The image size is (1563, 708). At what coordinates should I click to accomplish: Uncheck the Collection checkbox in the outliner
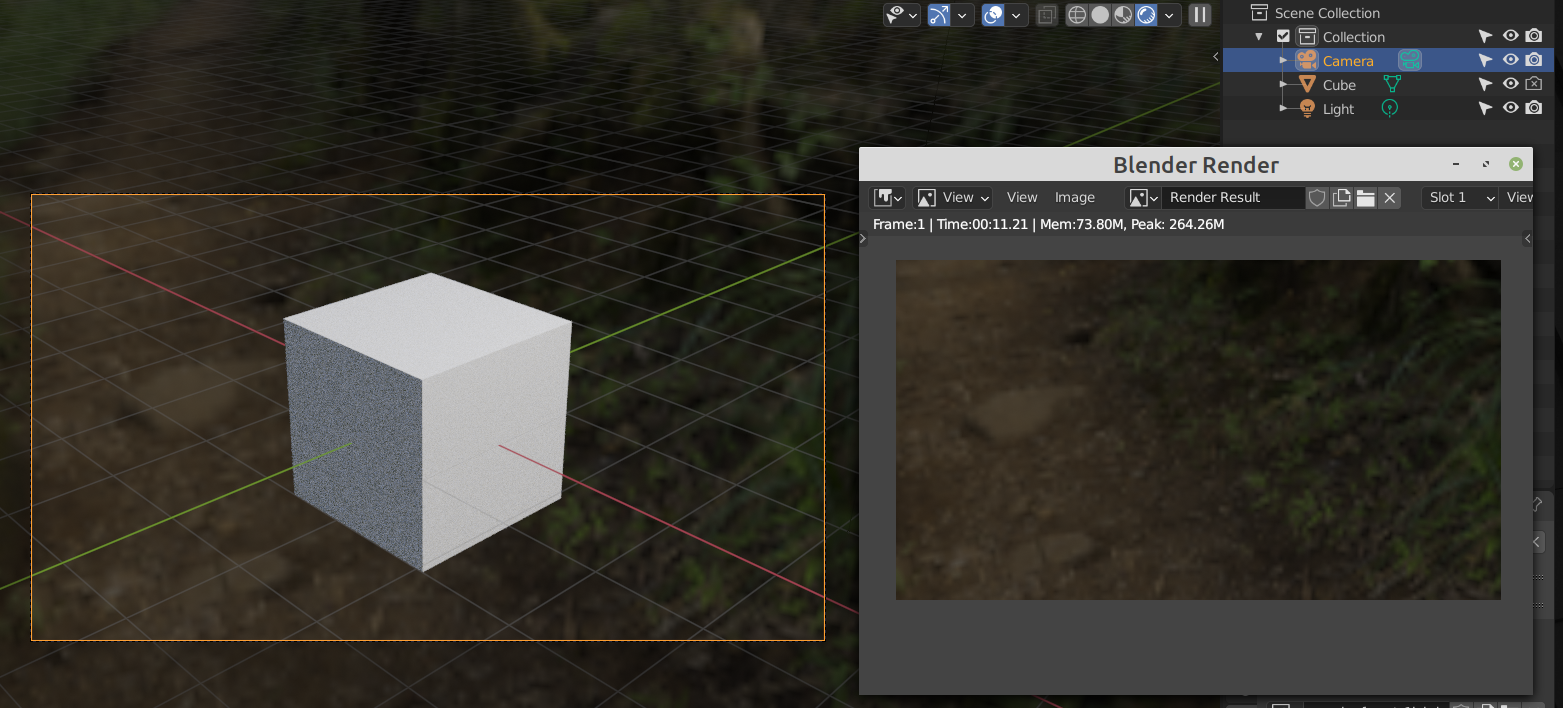(x=1283, y=35)
